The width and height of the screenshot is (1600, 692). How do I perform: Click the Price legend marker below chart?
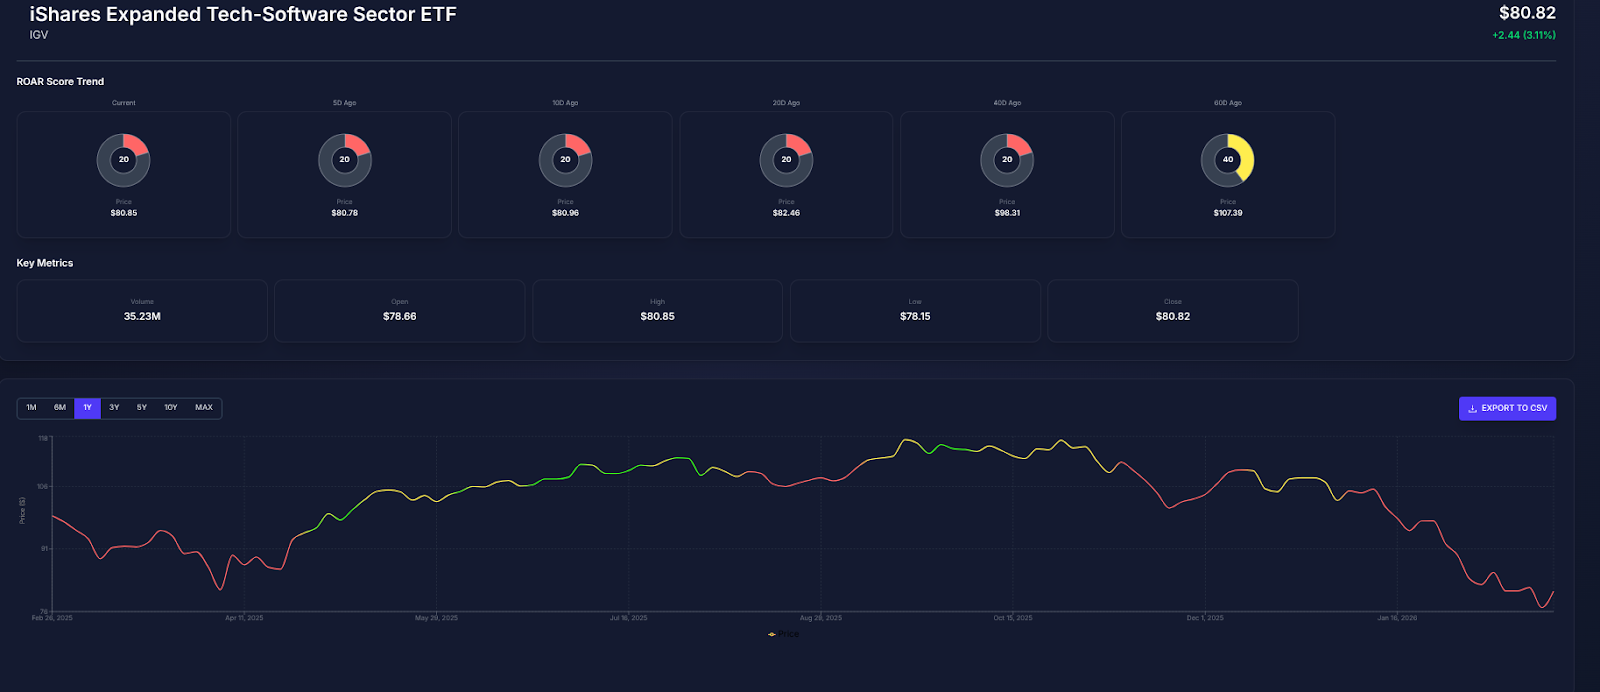point(772,634)
